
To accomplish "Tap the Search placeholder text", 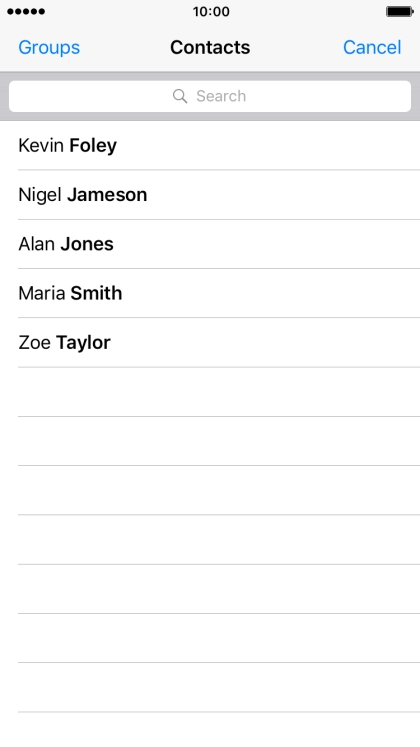I will (x=221, y=96).
